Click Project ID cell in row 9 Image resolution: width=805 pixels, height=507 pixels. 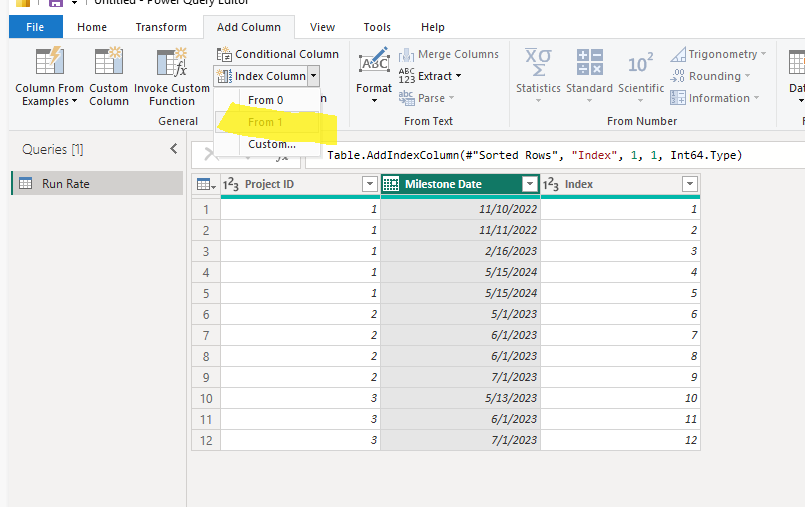pos(300,378)
